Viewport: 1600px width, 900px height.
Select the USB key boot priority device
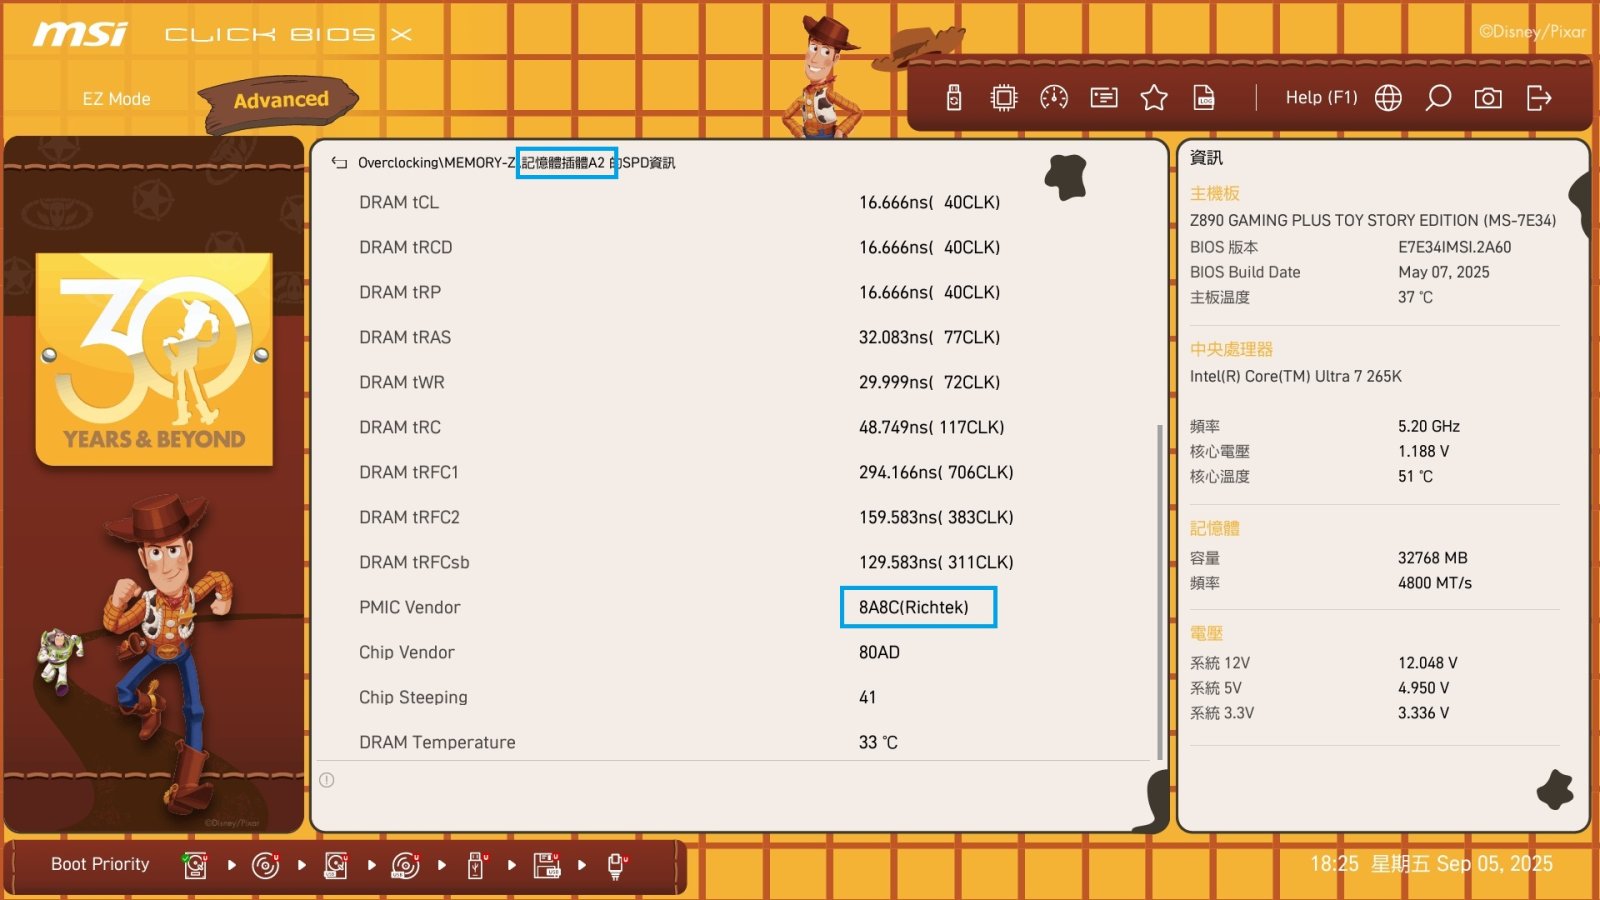tap(476, 865)
